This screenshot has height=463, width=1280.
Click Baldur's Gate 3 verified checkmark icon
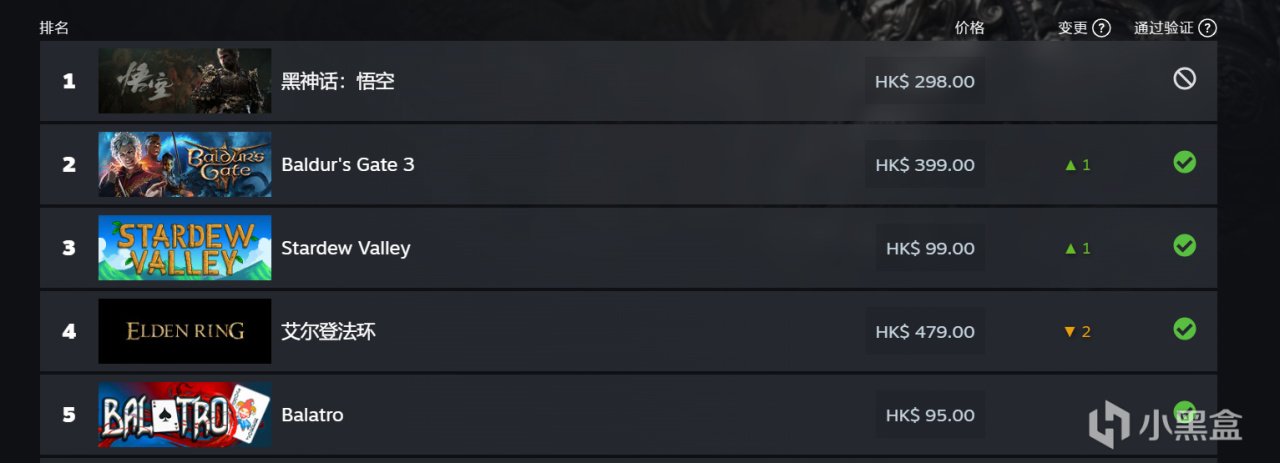click(x=1184, y=162)
